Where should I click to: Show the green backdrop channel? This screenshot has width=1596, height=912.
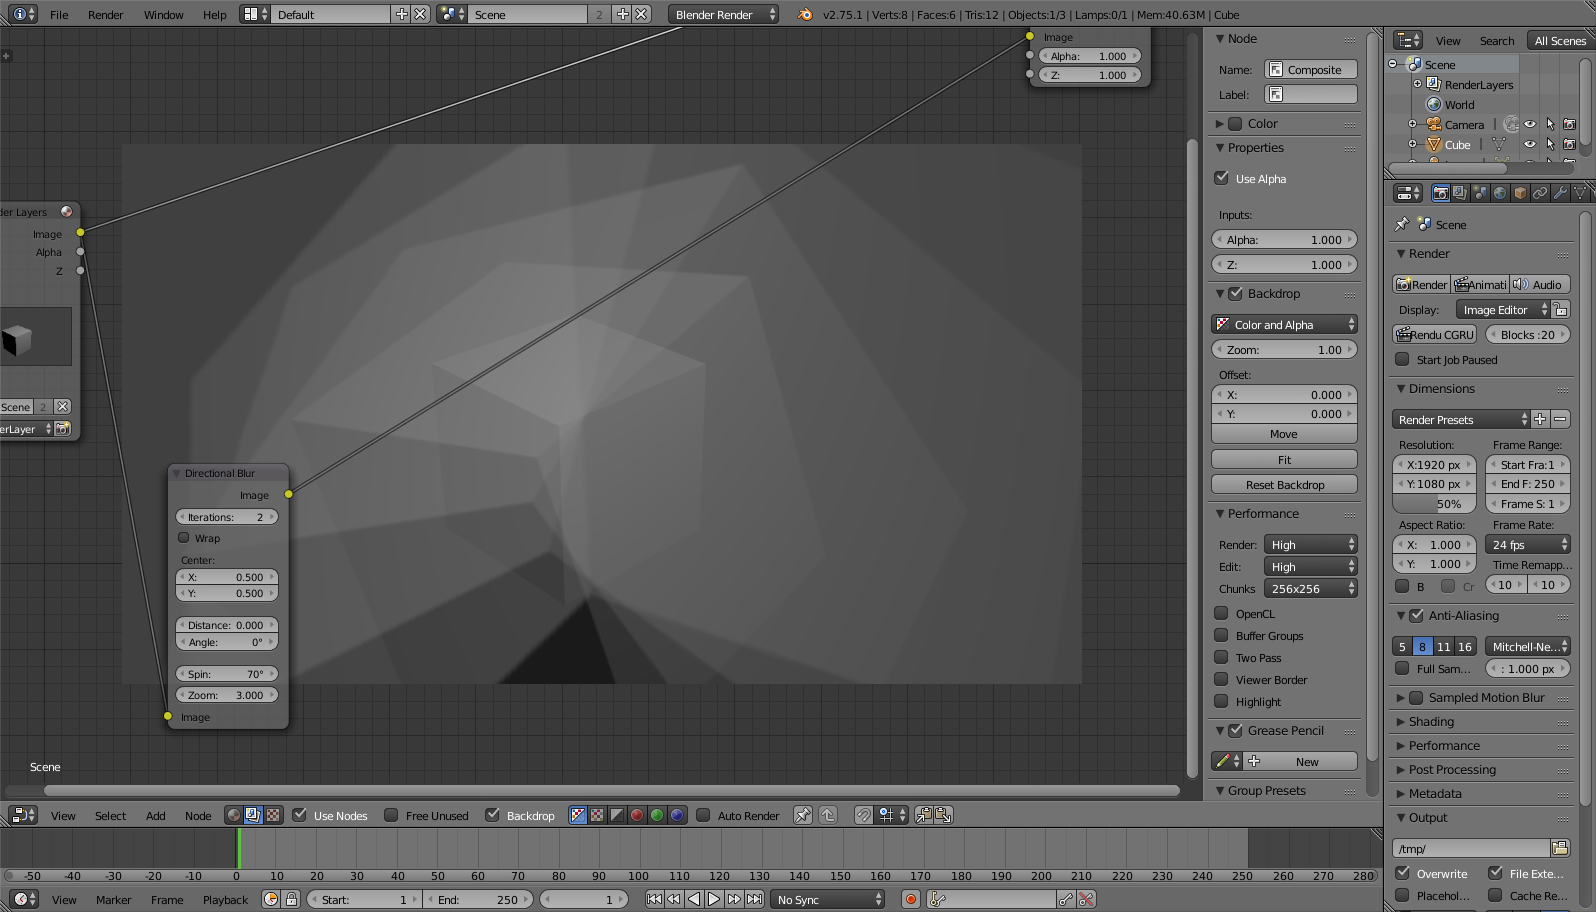(657, 815)
